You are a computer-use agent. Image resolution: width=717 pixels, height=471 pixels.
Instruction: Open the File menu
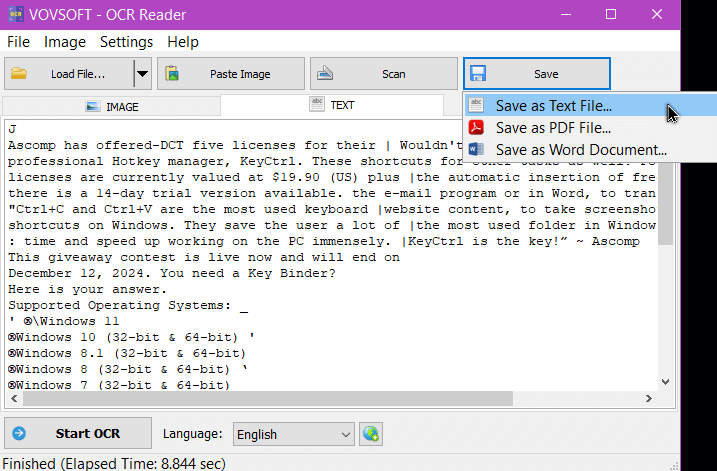tap(18, 42)
